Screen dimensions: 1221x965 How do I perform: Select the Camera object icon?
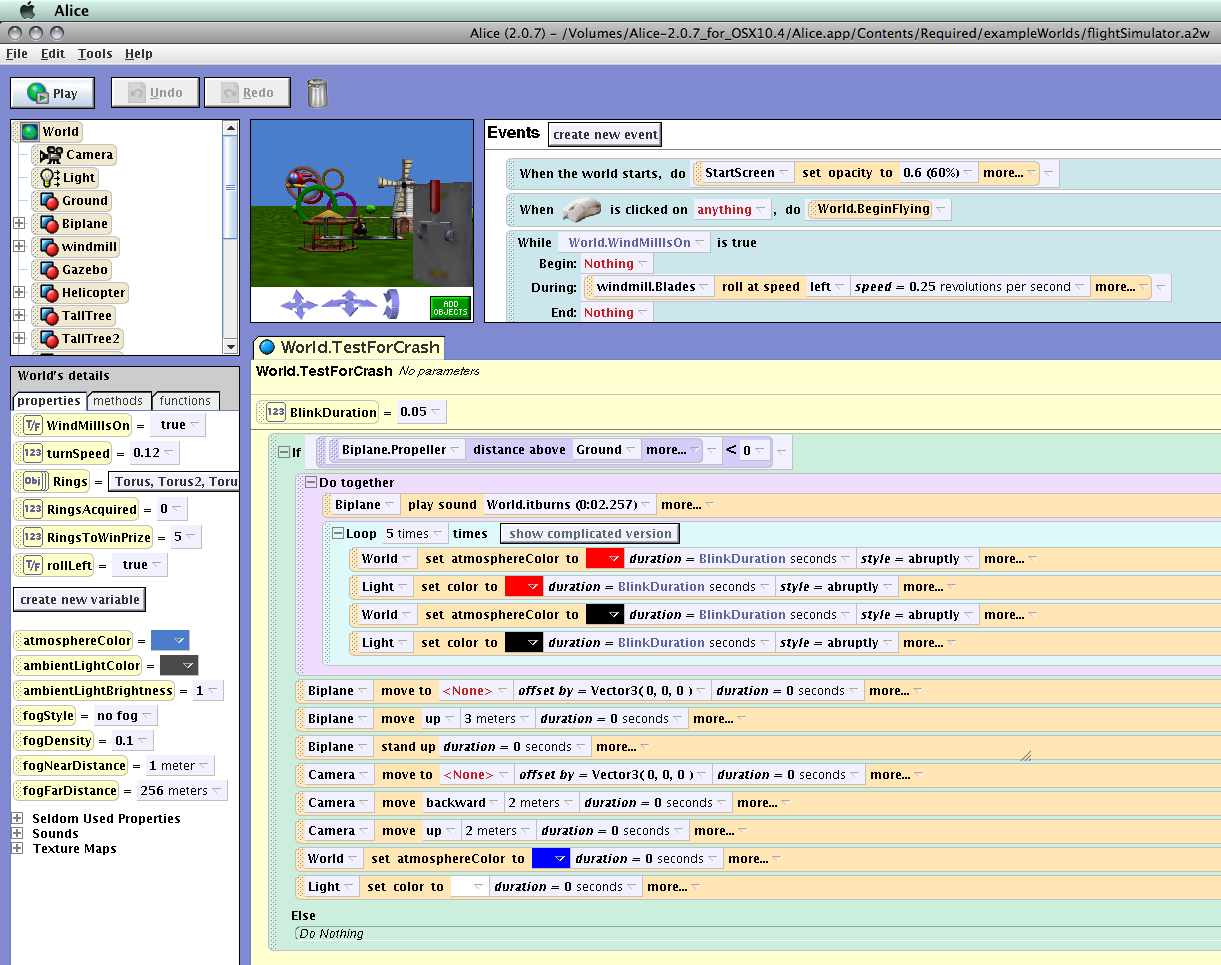(52, 155)
